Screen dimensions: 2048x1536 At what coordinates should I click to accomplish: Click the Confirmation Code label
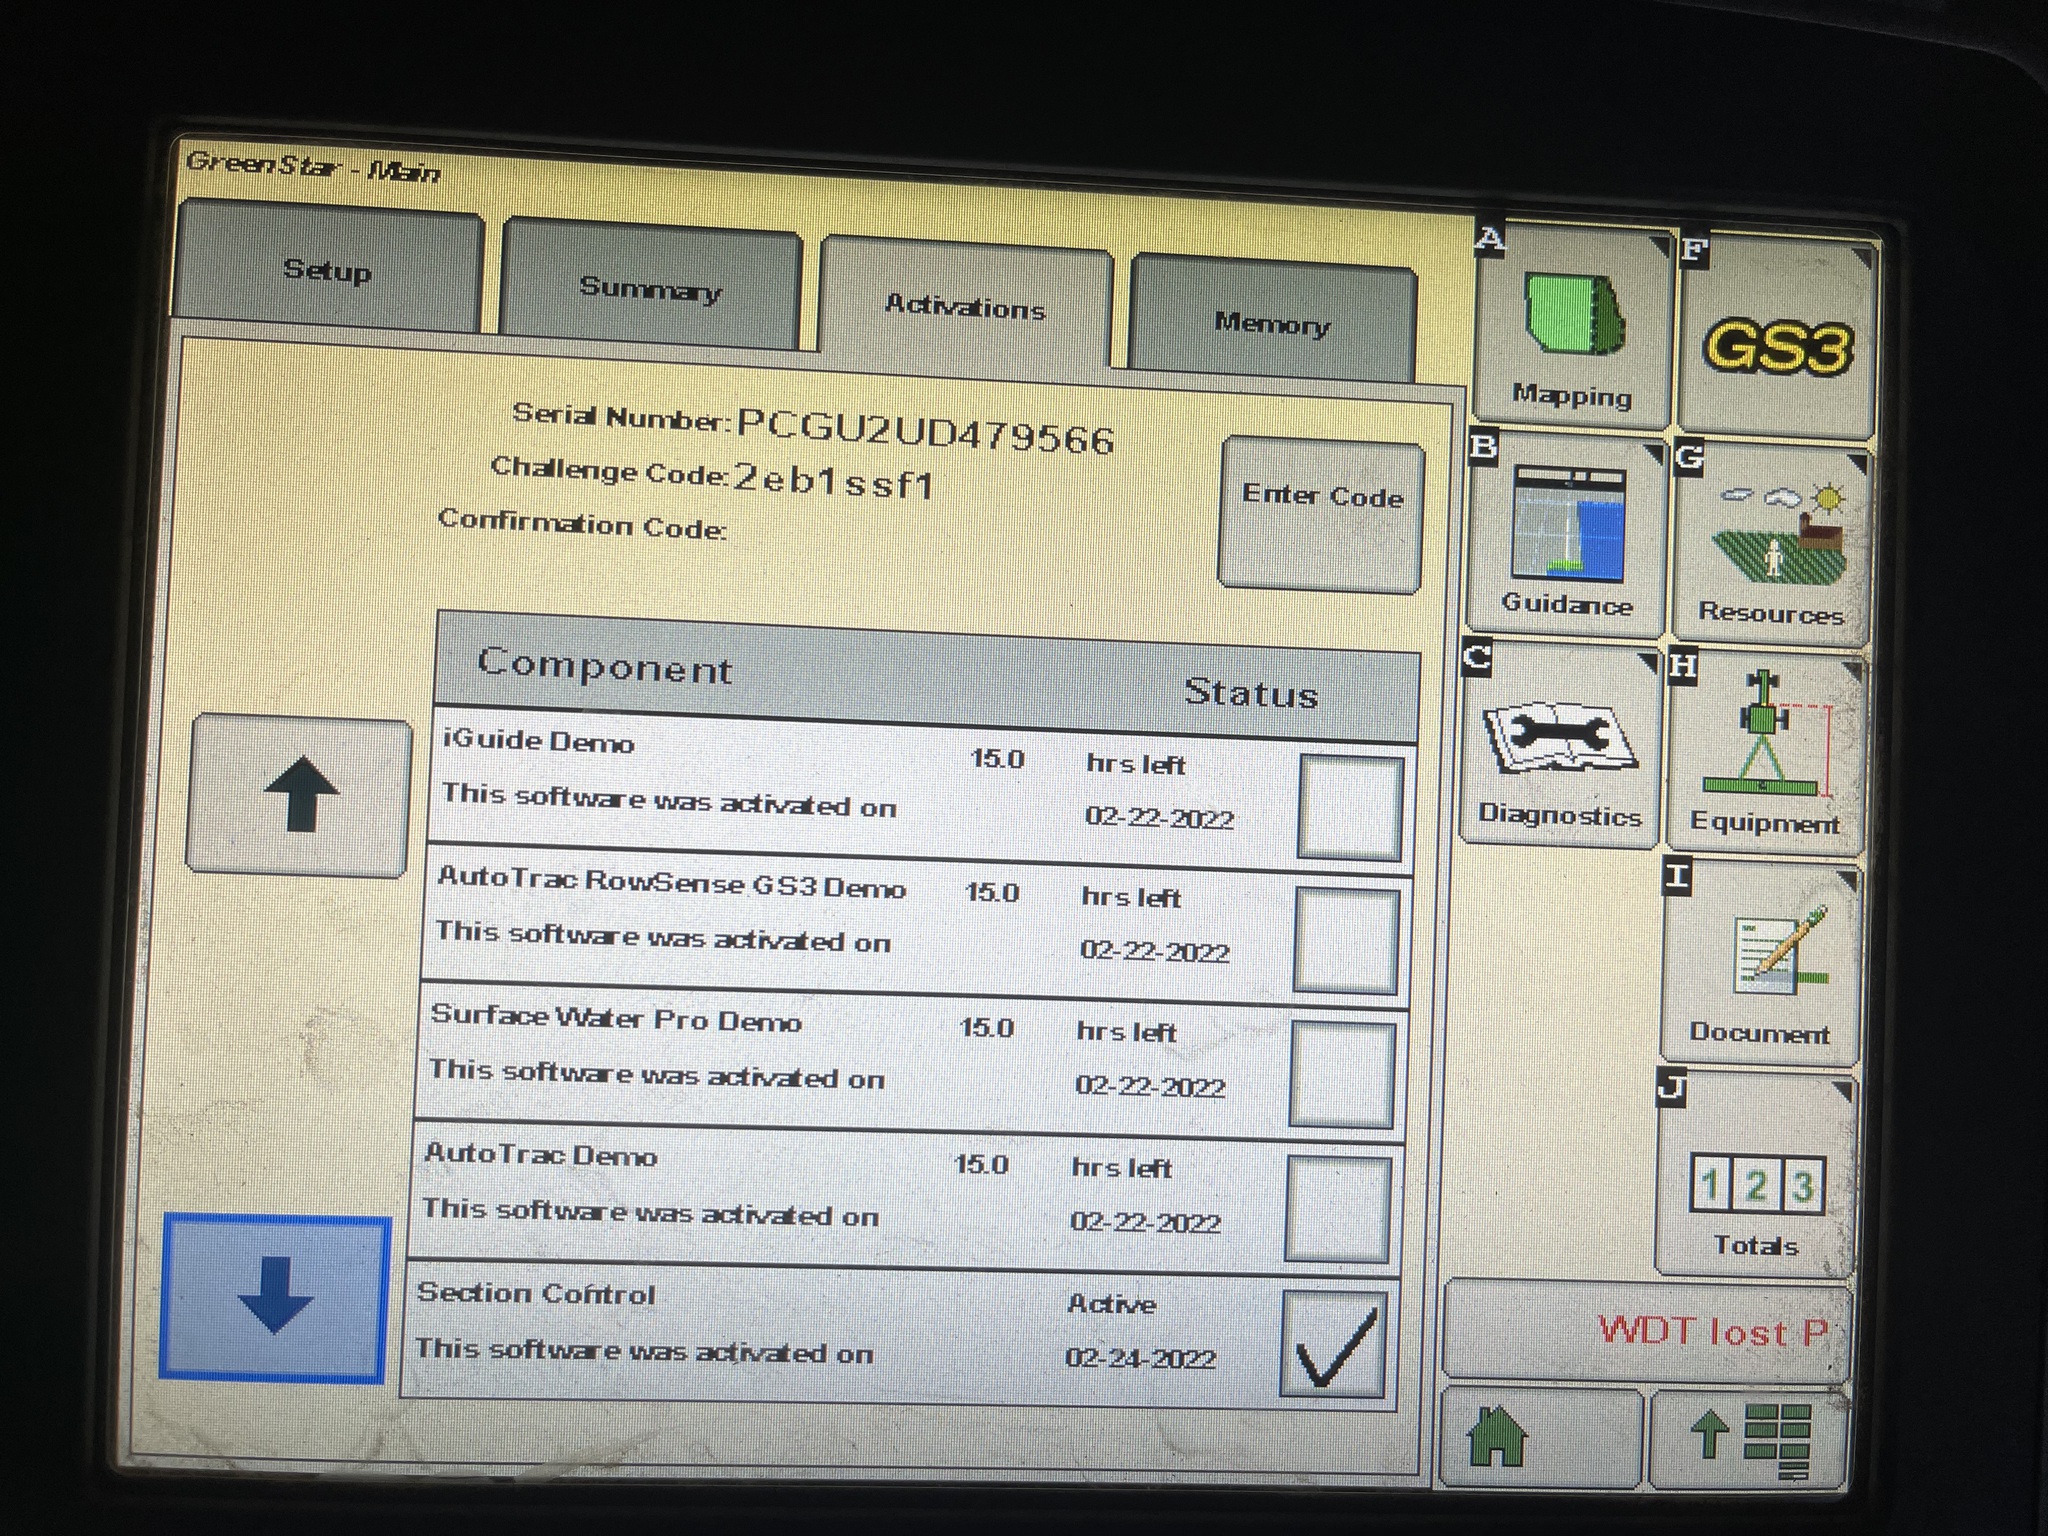coord(582,522)
